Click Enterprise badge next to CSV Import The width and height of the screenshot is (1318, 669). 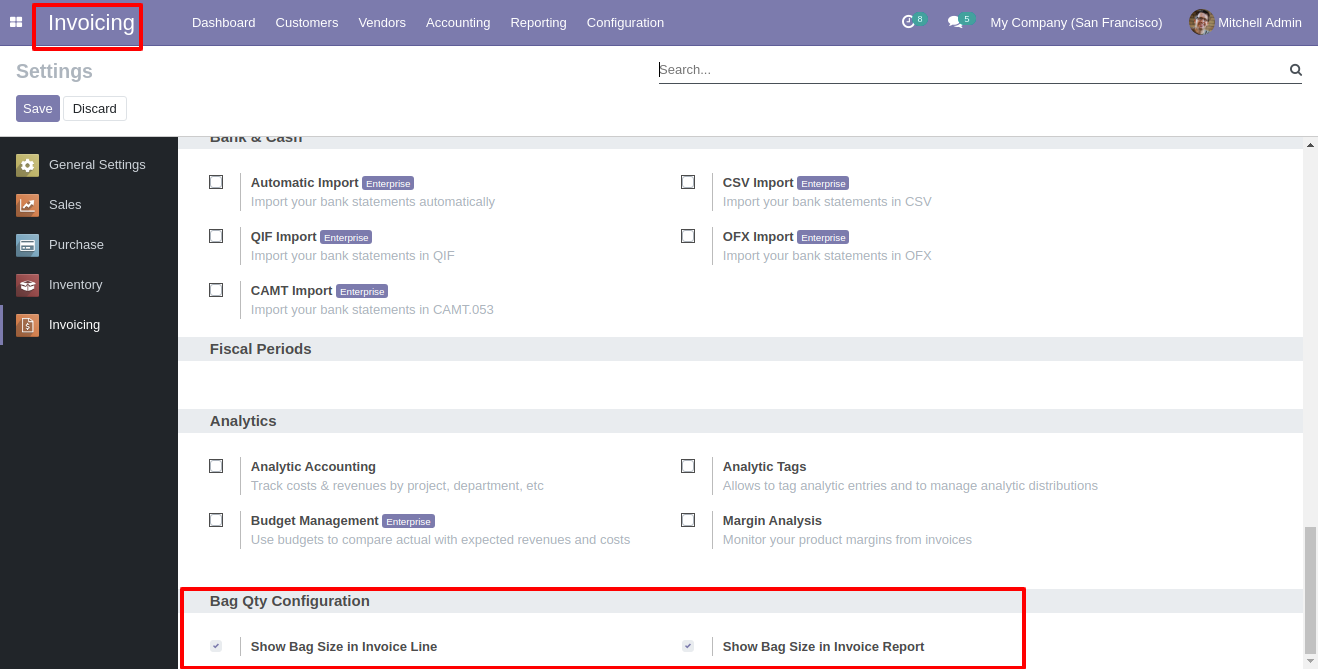823,184
